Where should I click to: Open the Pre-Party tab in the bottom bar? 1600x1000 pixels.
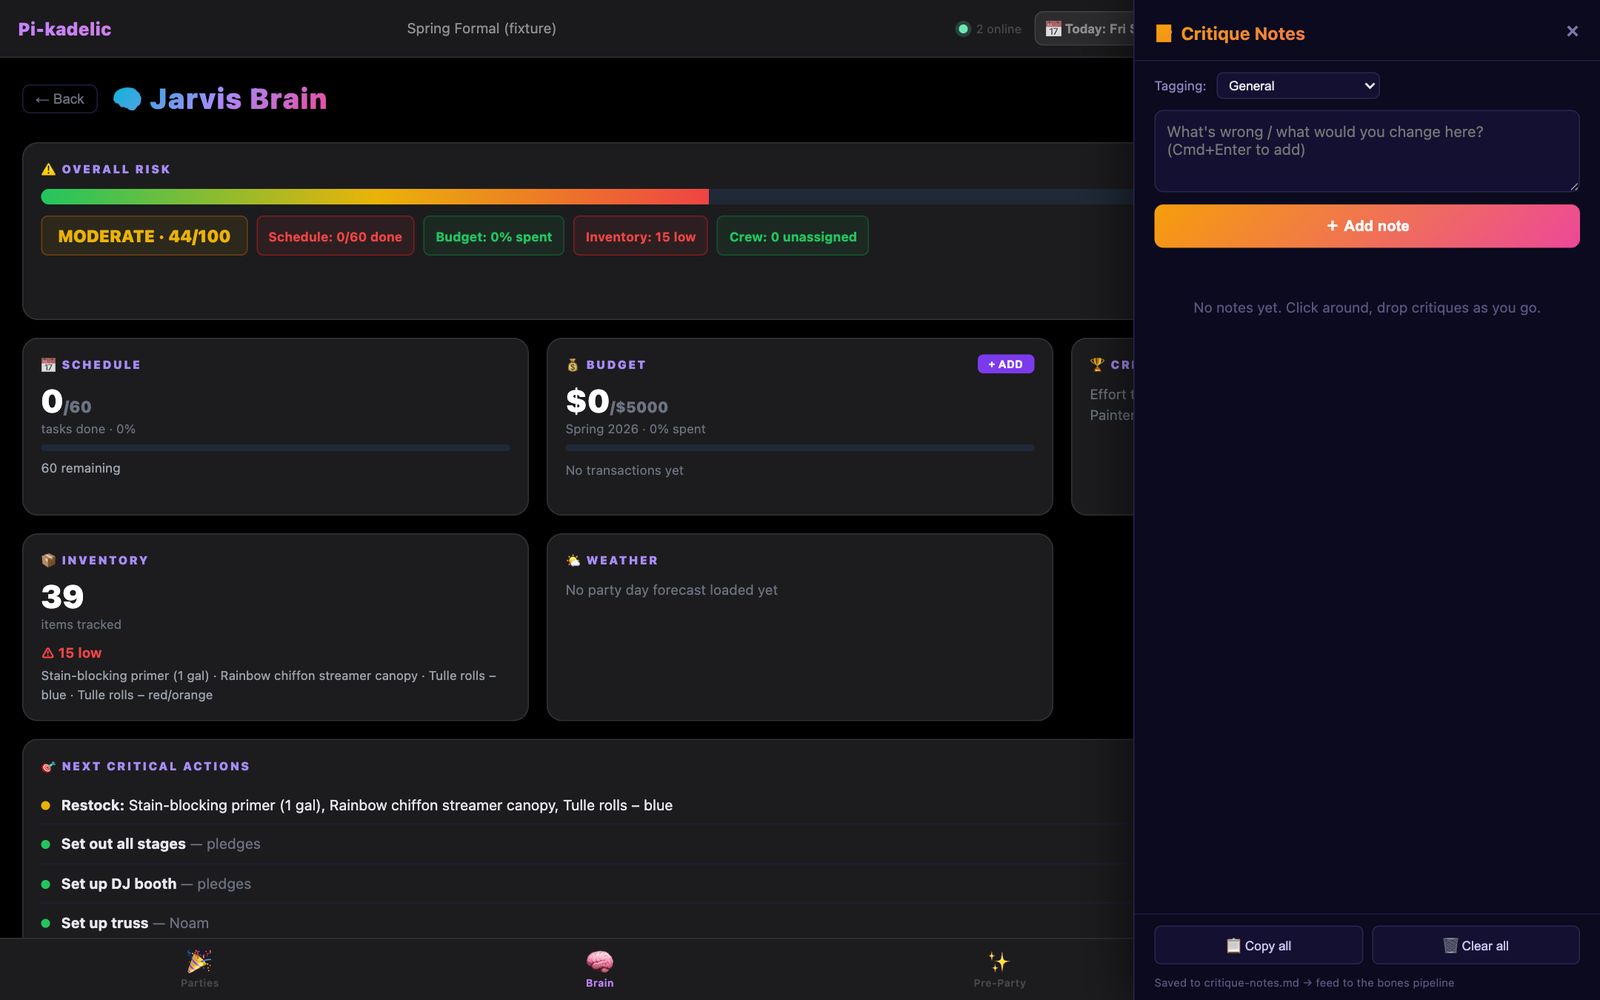point(1000,969)
